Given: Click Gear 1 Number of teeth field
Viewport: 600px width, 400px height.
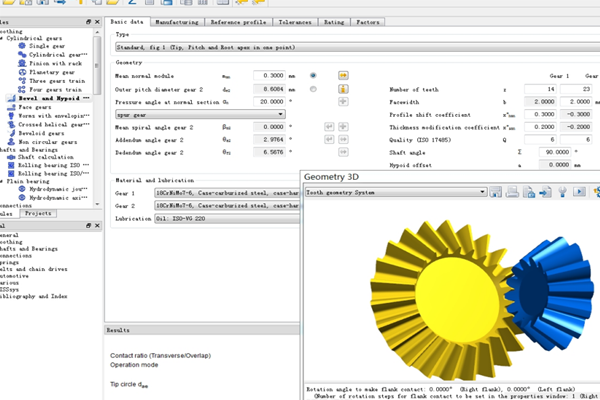Looking at the screenshot, I should tap(540, 89).
